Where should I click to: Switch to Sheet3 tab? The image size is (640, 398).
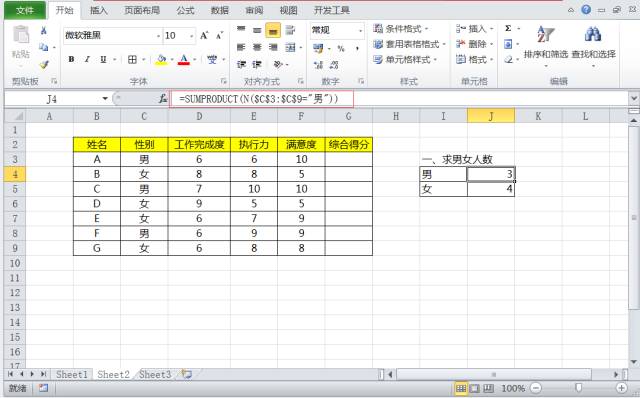[x=155, y=374]
